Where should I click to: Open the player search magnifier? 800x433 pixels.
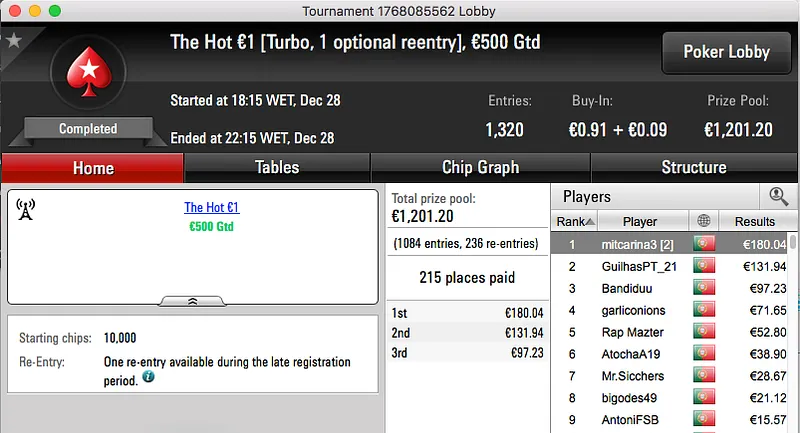[x=777, y=197]
